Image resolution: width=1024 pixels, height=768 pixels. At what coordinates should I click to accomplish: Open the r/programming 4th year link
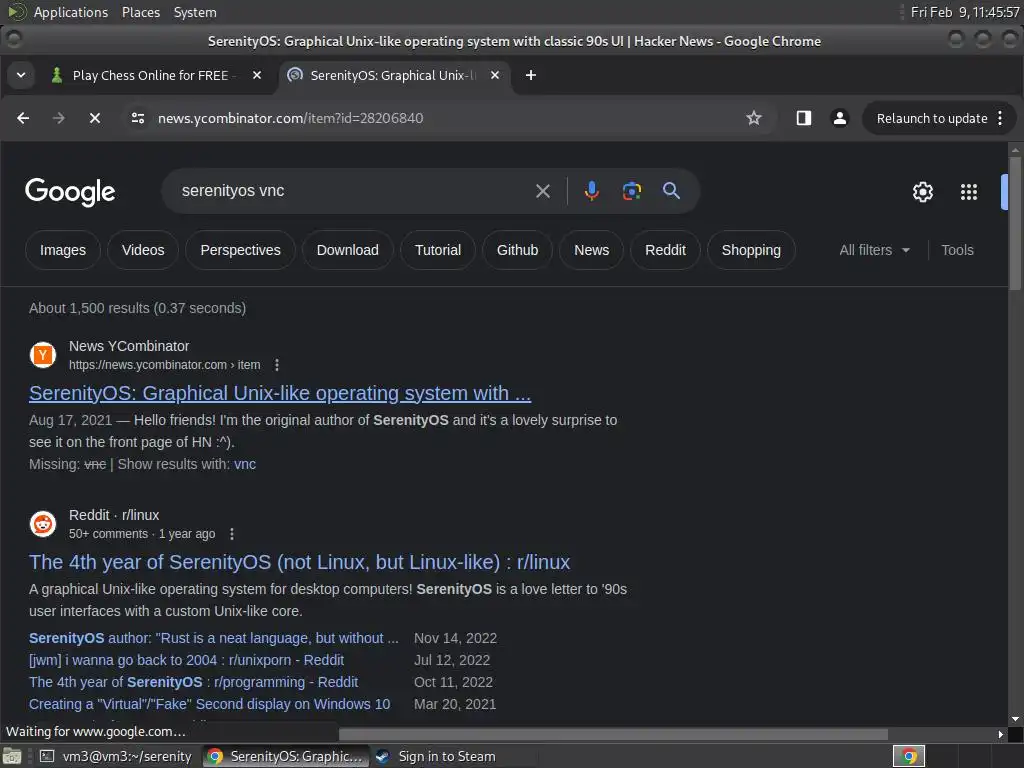coord(193,682)
